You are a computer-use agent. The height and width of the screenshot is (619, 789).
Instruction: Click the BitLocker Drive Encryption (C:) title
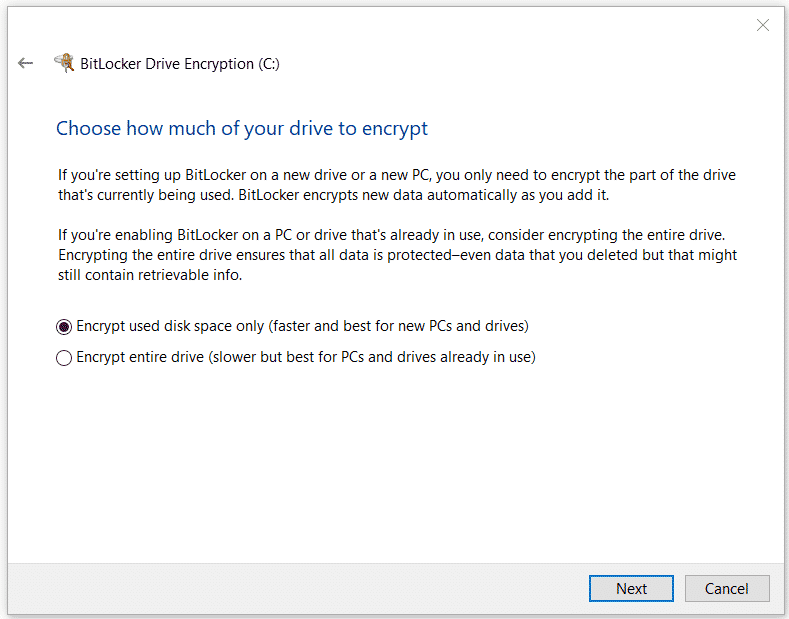tap(180, 64)
